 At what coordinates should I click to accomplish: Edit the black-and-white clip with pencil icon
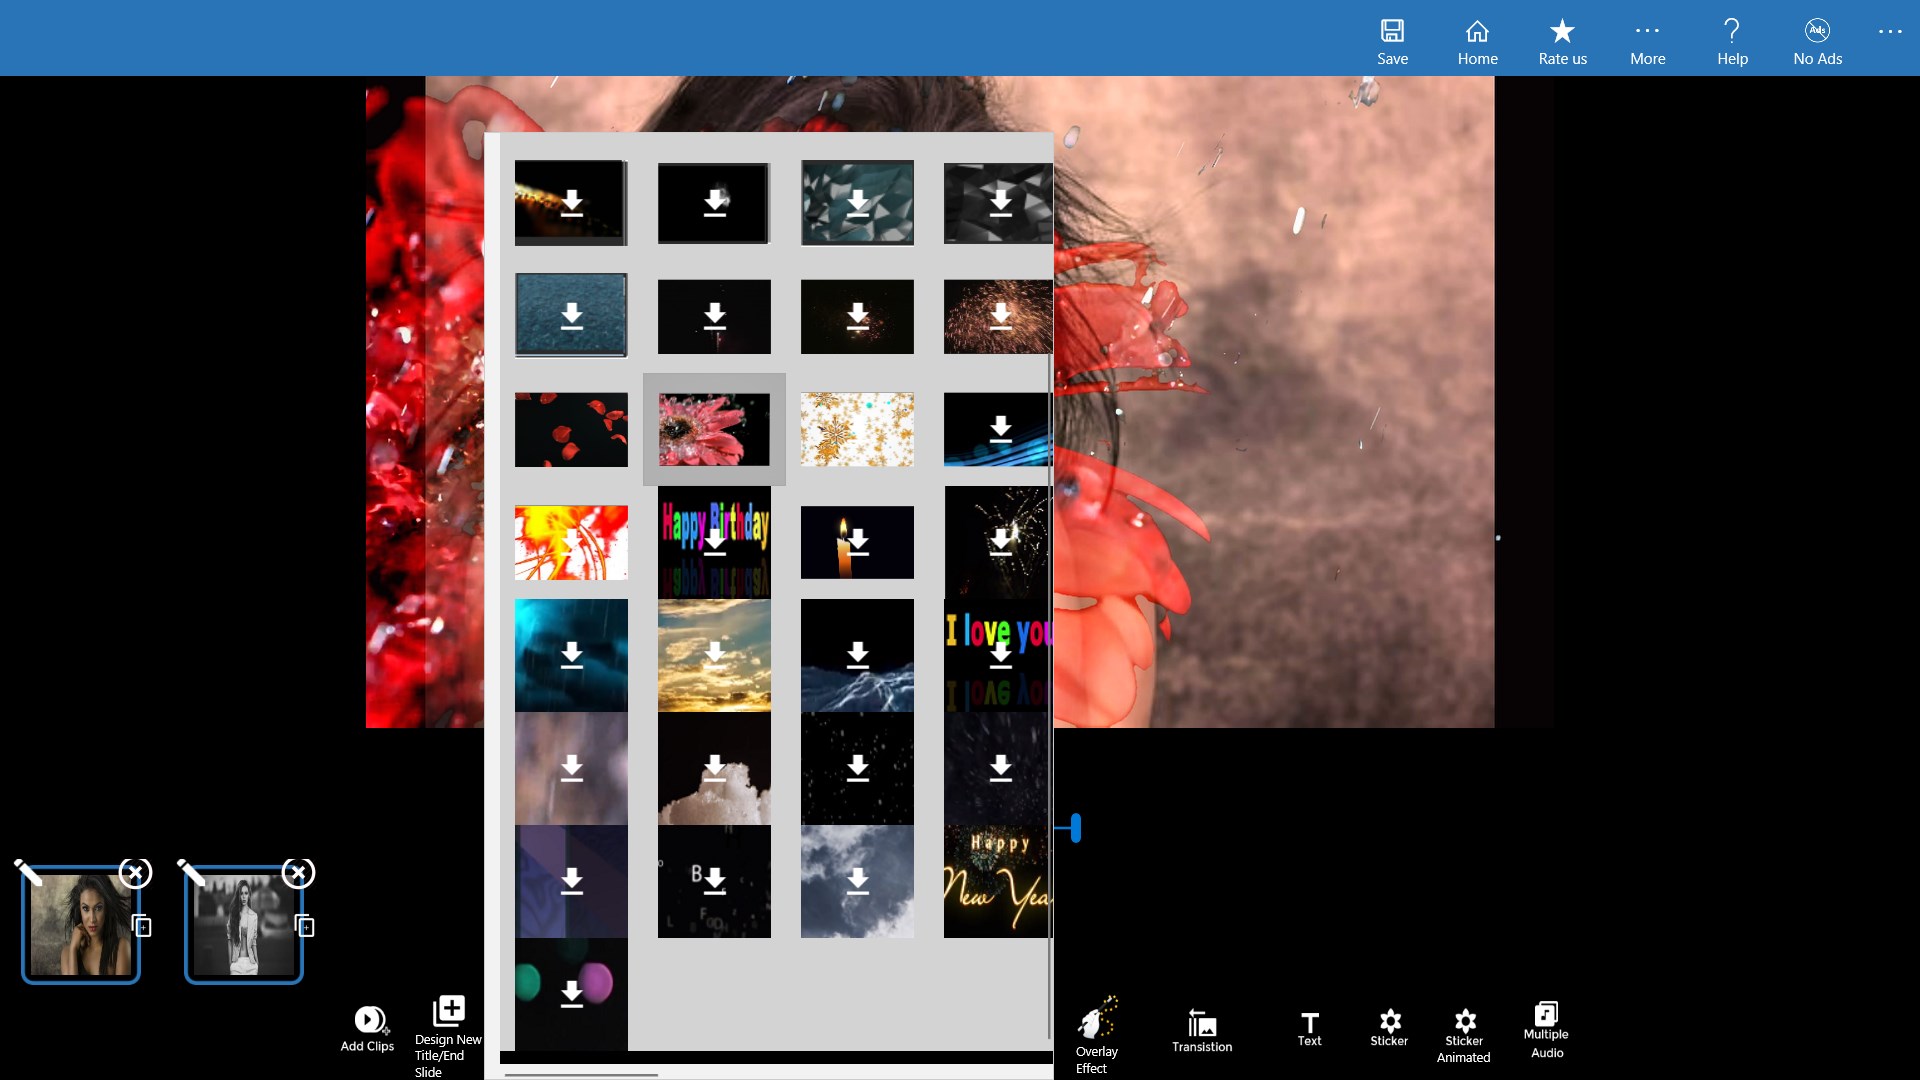point(192,873)
